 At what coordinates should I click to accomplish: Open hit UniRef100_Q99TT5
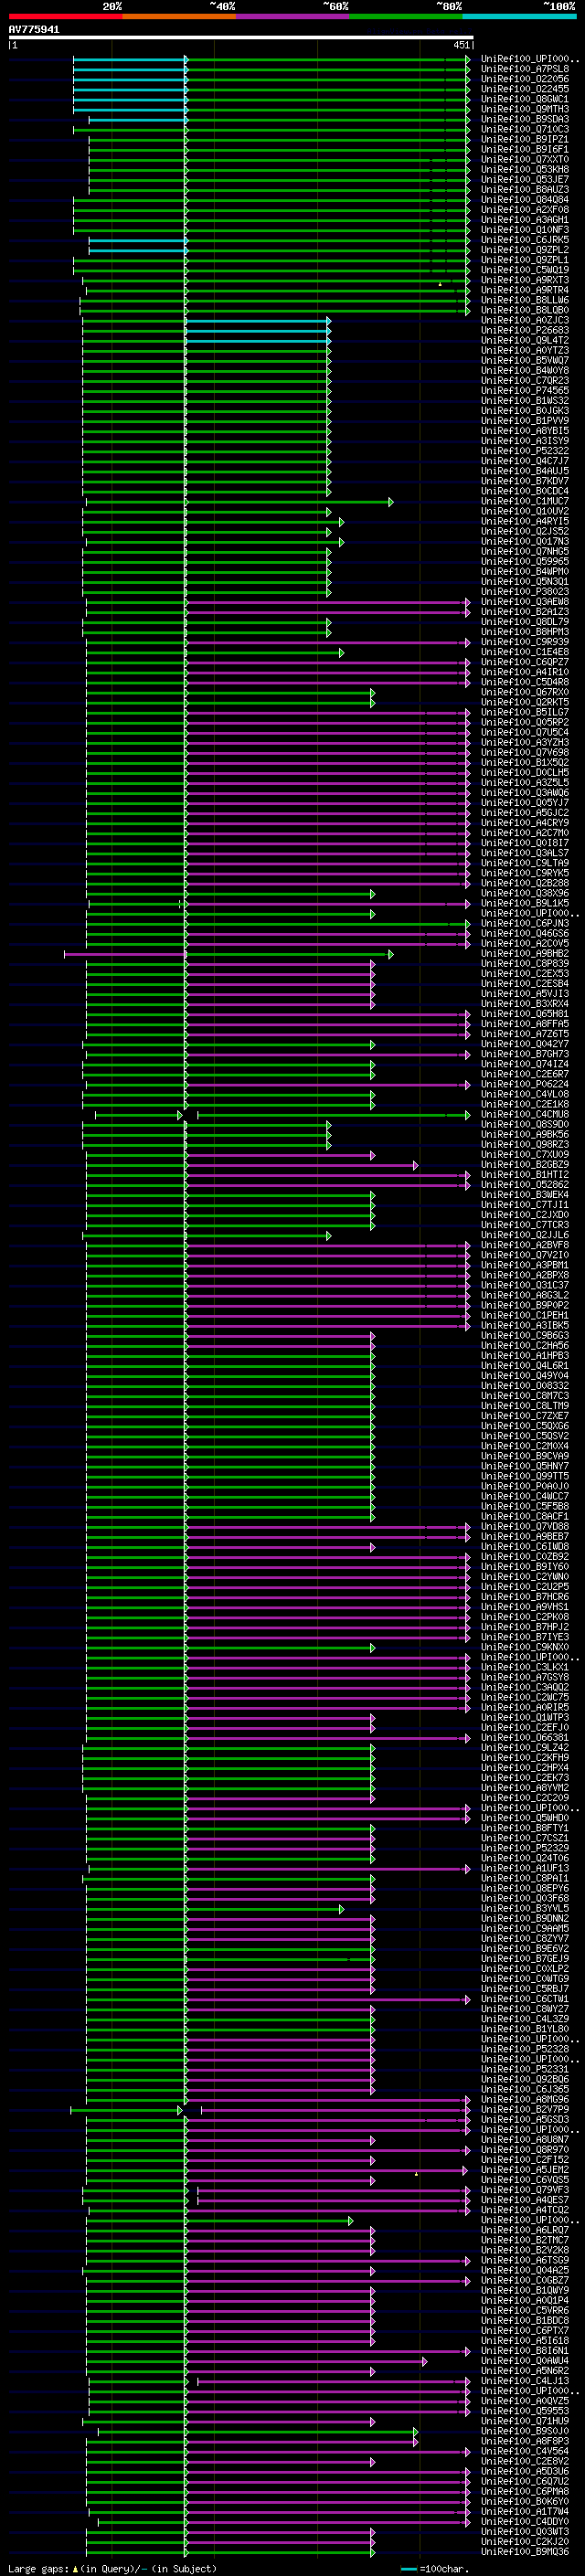[525, 1476]
